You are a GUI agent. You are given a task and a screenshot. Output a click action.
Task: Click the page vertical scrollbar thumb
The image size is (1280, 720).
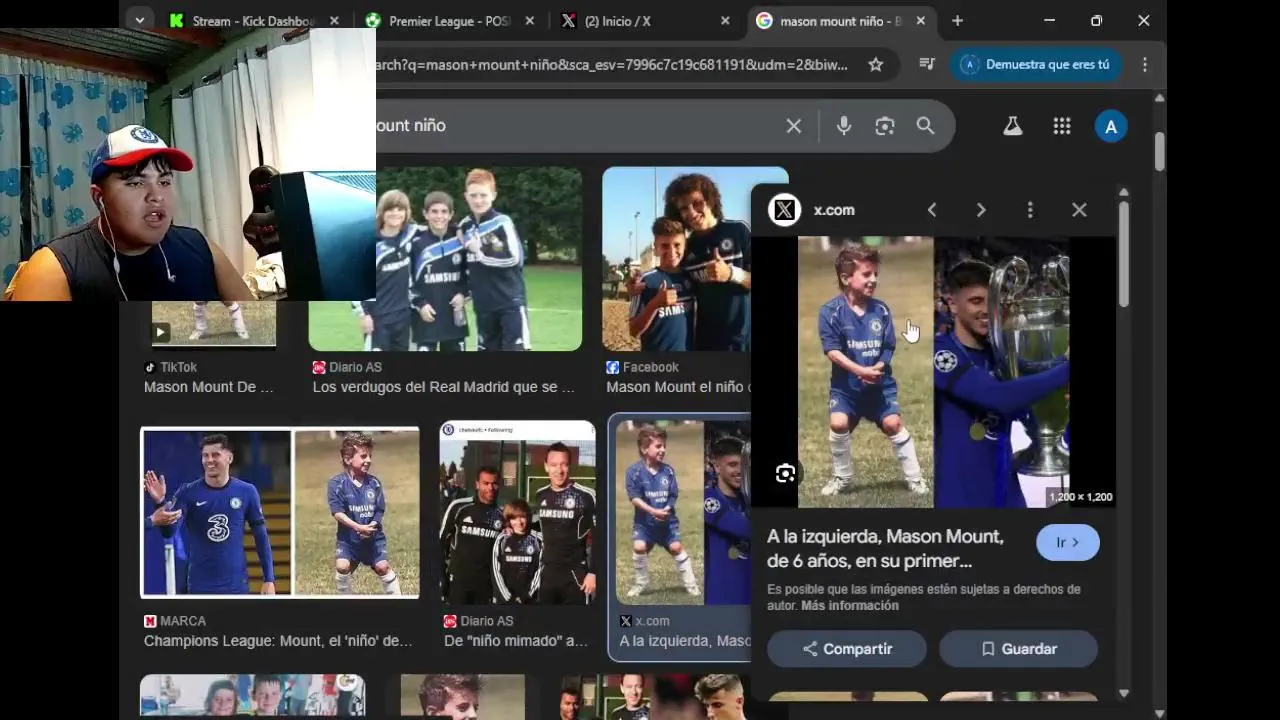click(1160, 151)
